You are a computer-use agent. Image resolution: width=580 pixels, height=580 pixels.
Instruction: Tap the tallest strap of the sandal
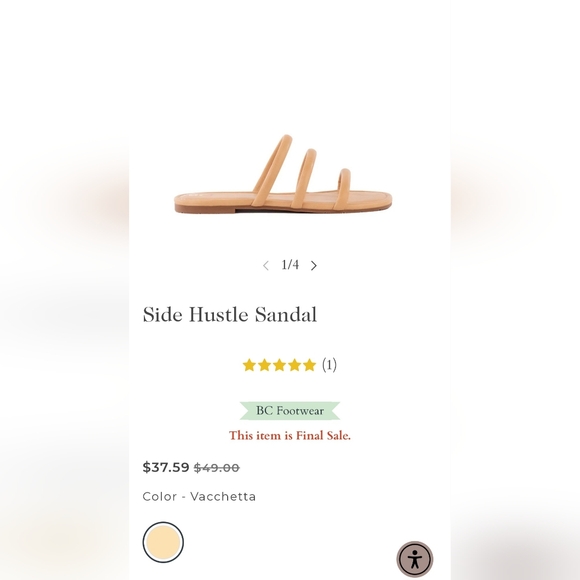[x=273, y=169]
